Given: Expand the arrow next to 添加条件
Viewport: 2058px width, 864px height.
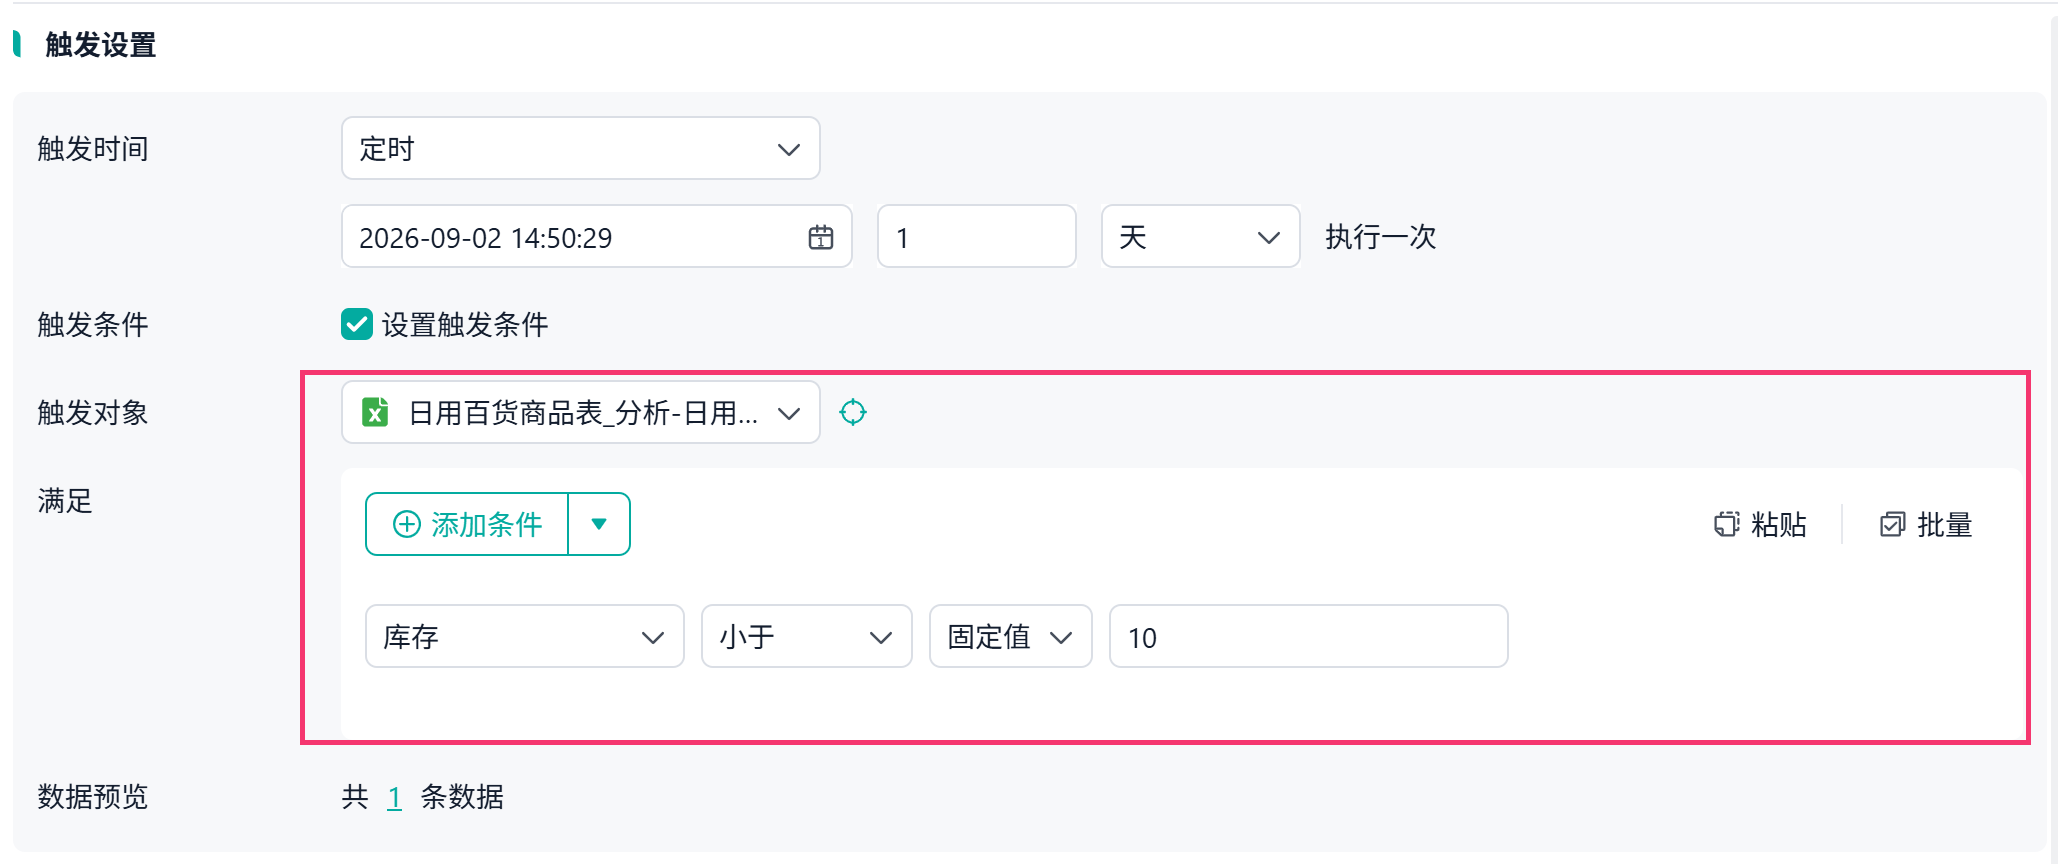Looking at the screenshot, I should tap(599, 524).
